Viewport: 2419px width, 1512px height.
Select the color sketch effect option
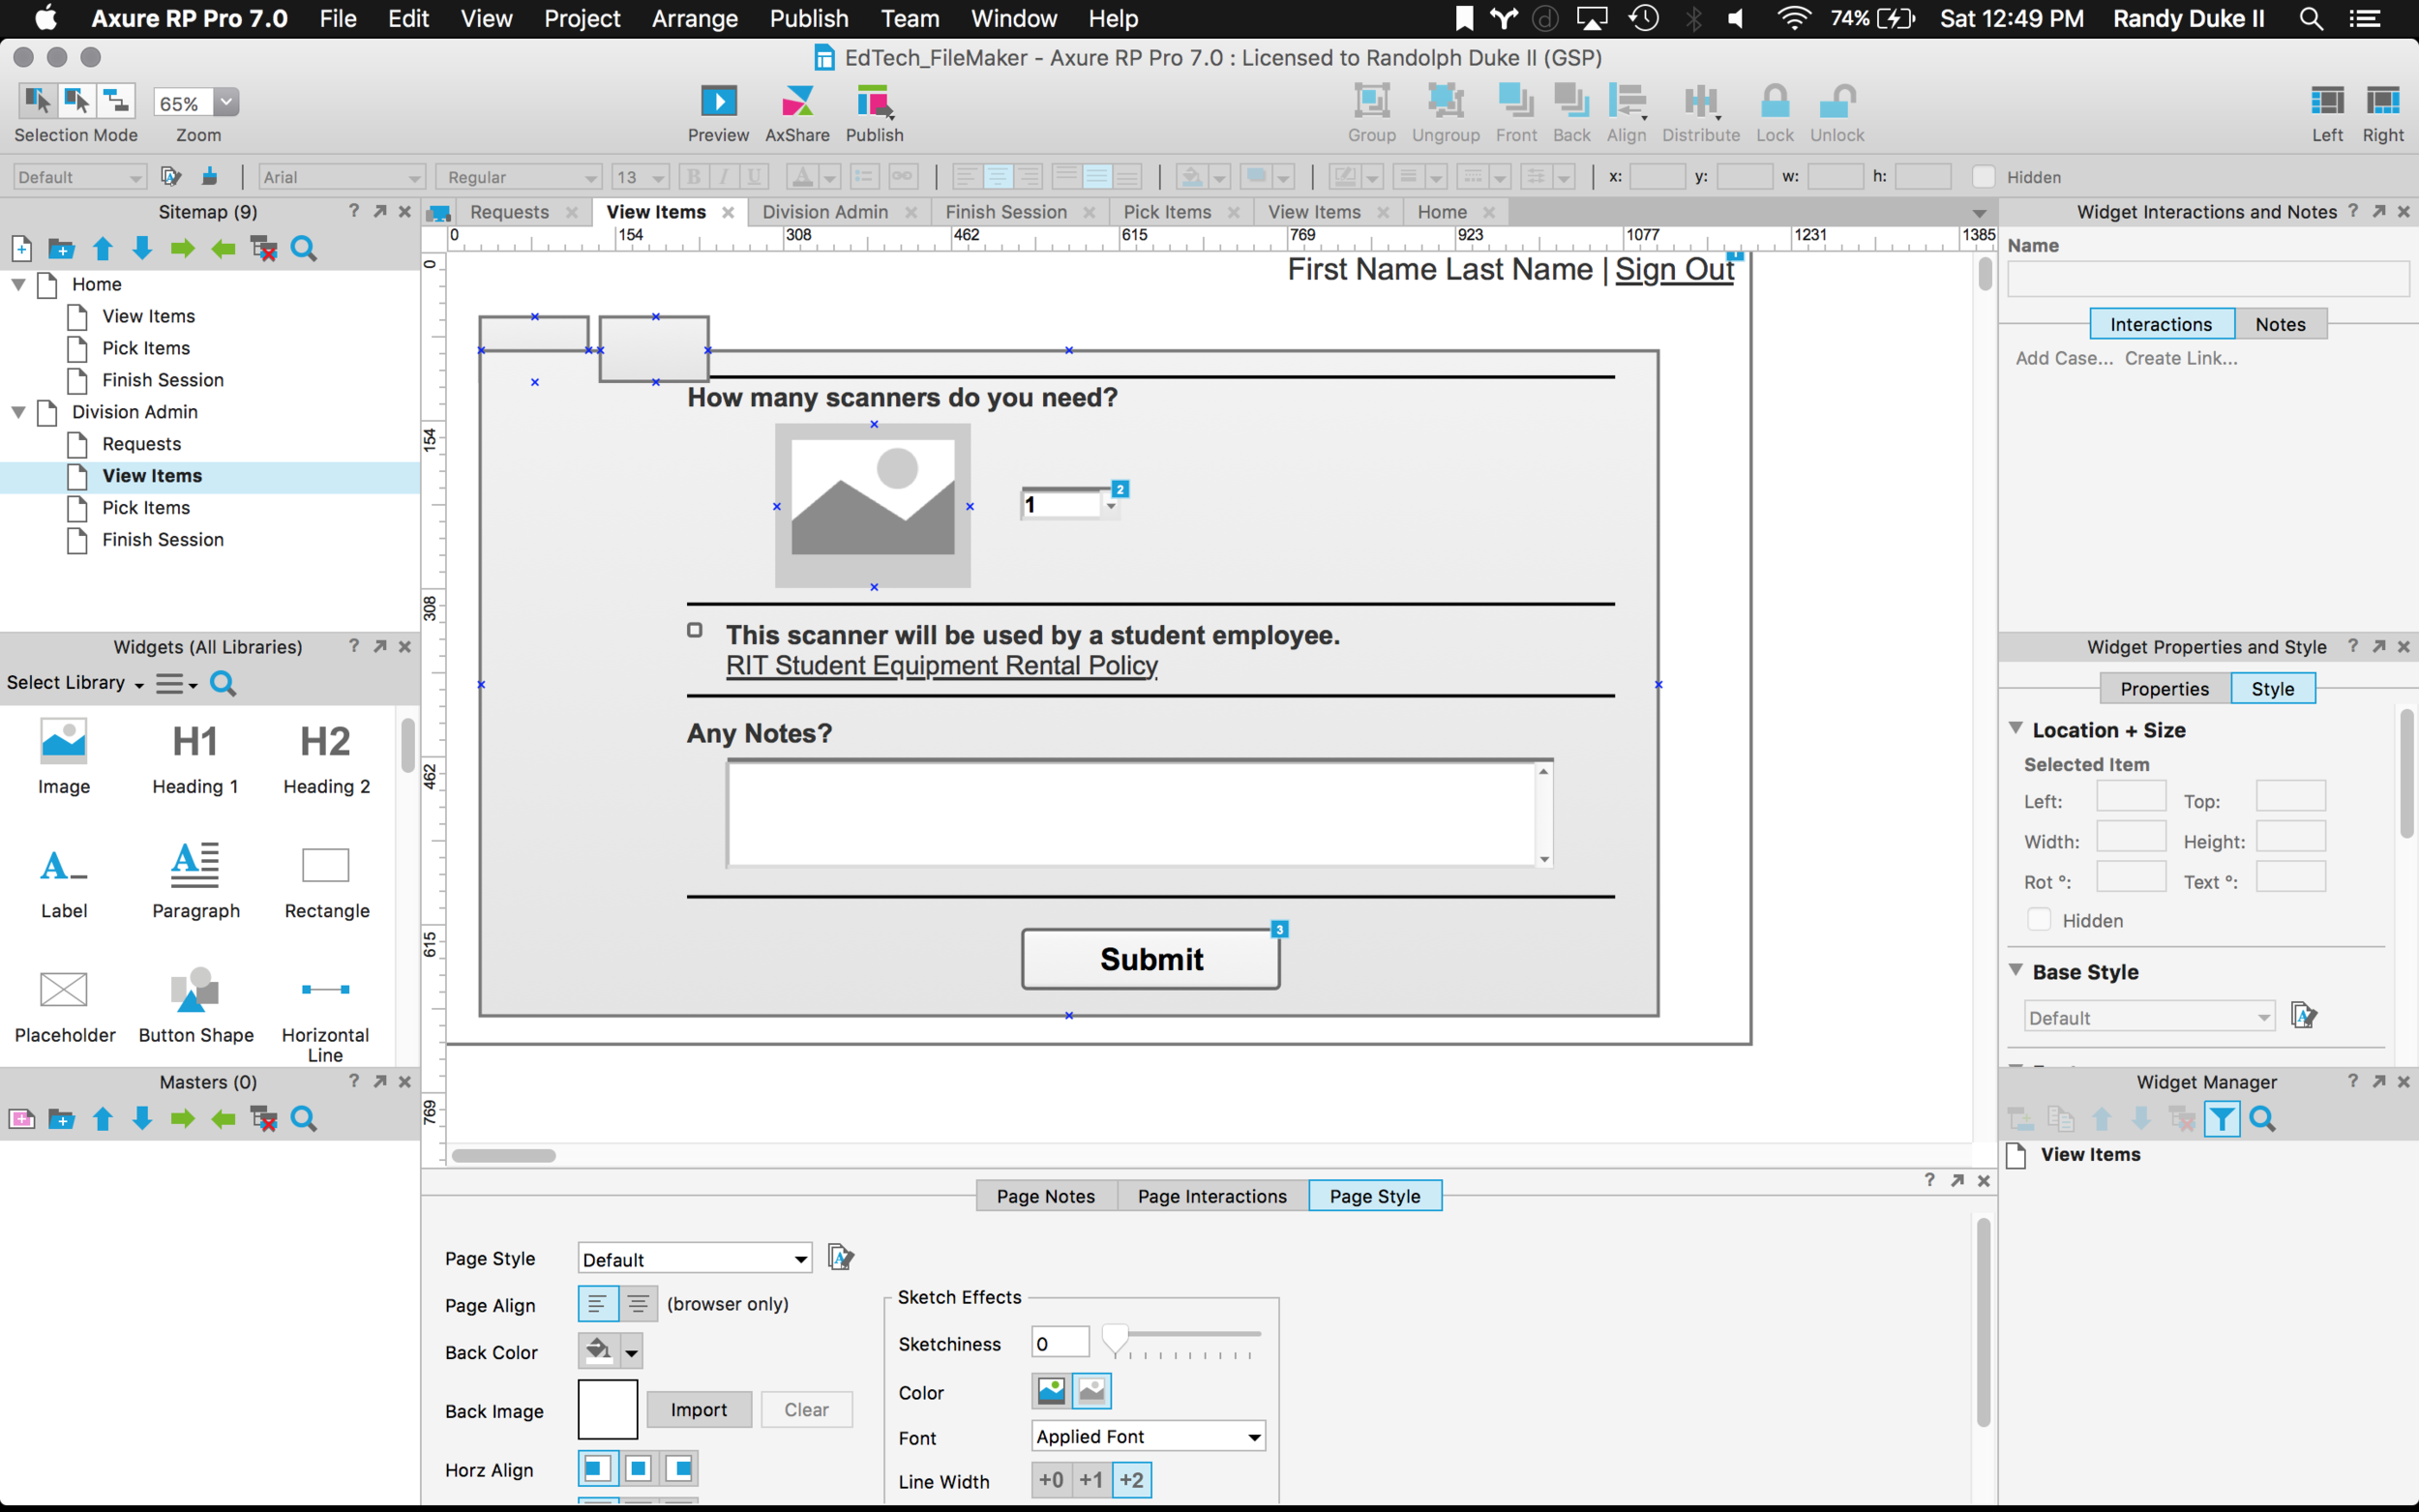coord(1050,1391)
